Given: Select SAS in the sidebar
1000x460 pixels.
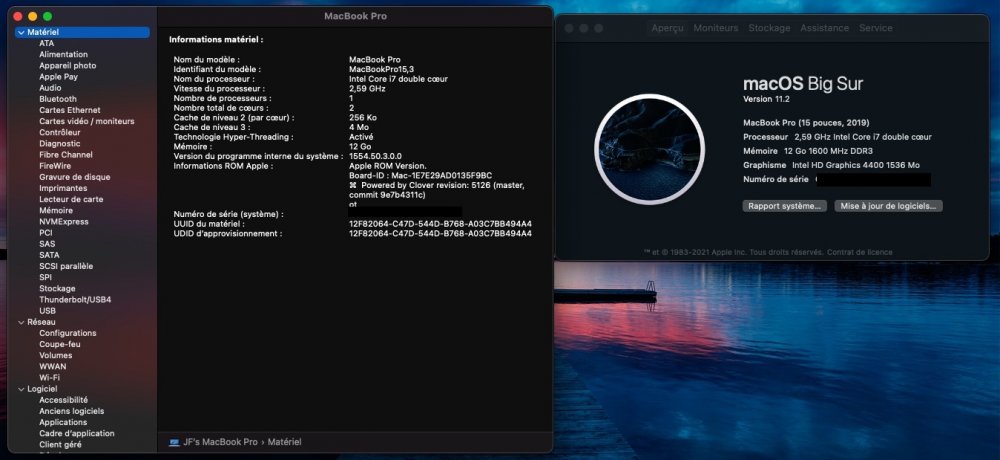Looking at the screenshot, I should click(x=47, y=244).
